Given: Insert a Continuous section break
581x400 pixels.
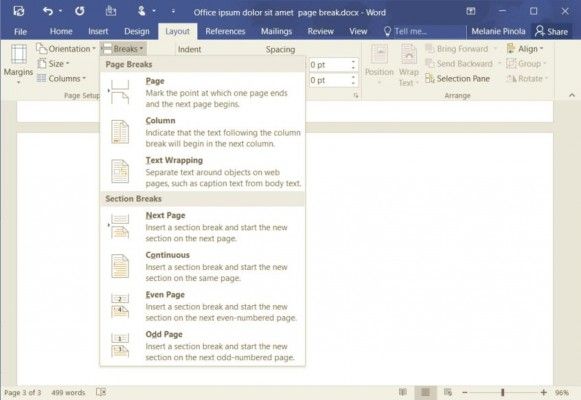Looking at the screenshot, I should (x=202, y=266).
